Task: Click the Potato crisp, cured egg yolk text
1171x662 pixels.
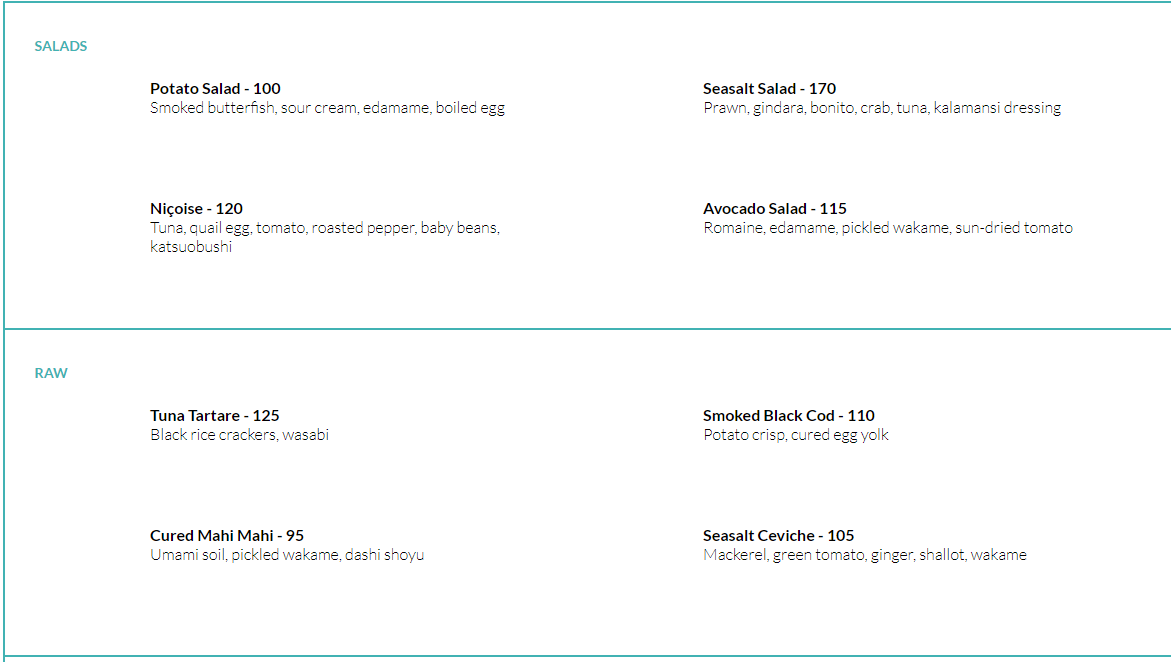Action: click(796, 435)
